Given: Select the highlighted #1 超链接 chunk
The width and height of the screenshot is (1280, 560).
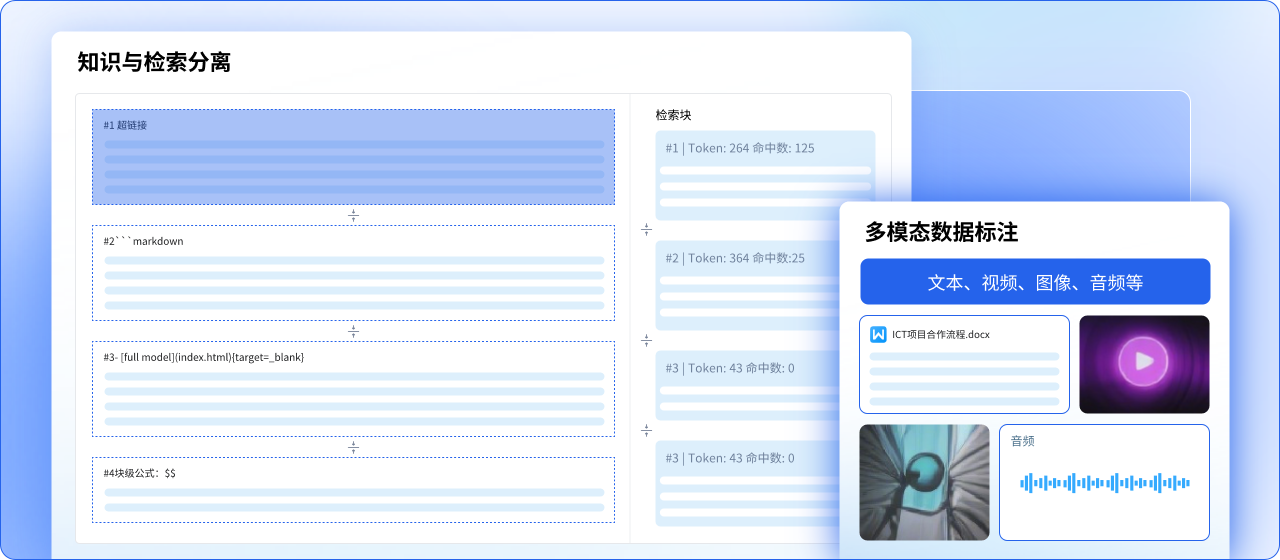Looking at the screenshot, I should point(353,157).
